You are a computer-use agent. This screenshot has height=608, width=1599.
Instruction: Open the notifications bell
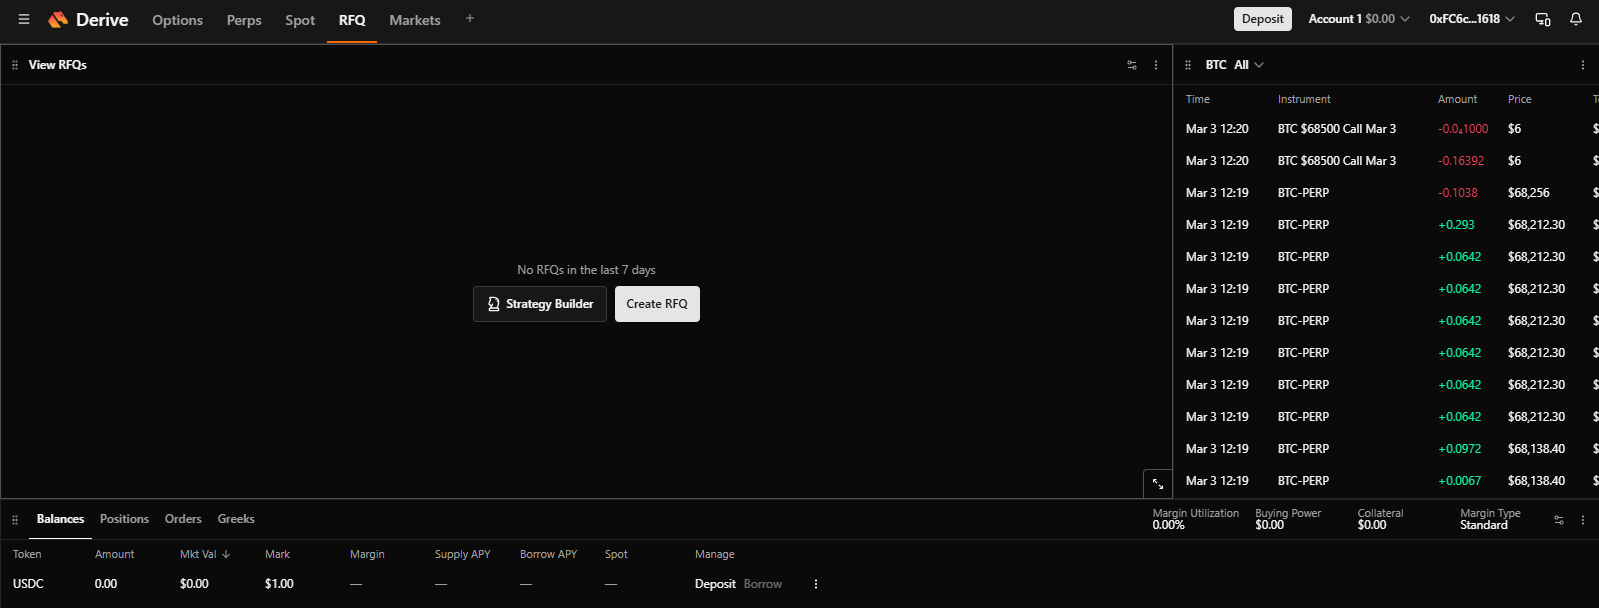[1576, 19]
